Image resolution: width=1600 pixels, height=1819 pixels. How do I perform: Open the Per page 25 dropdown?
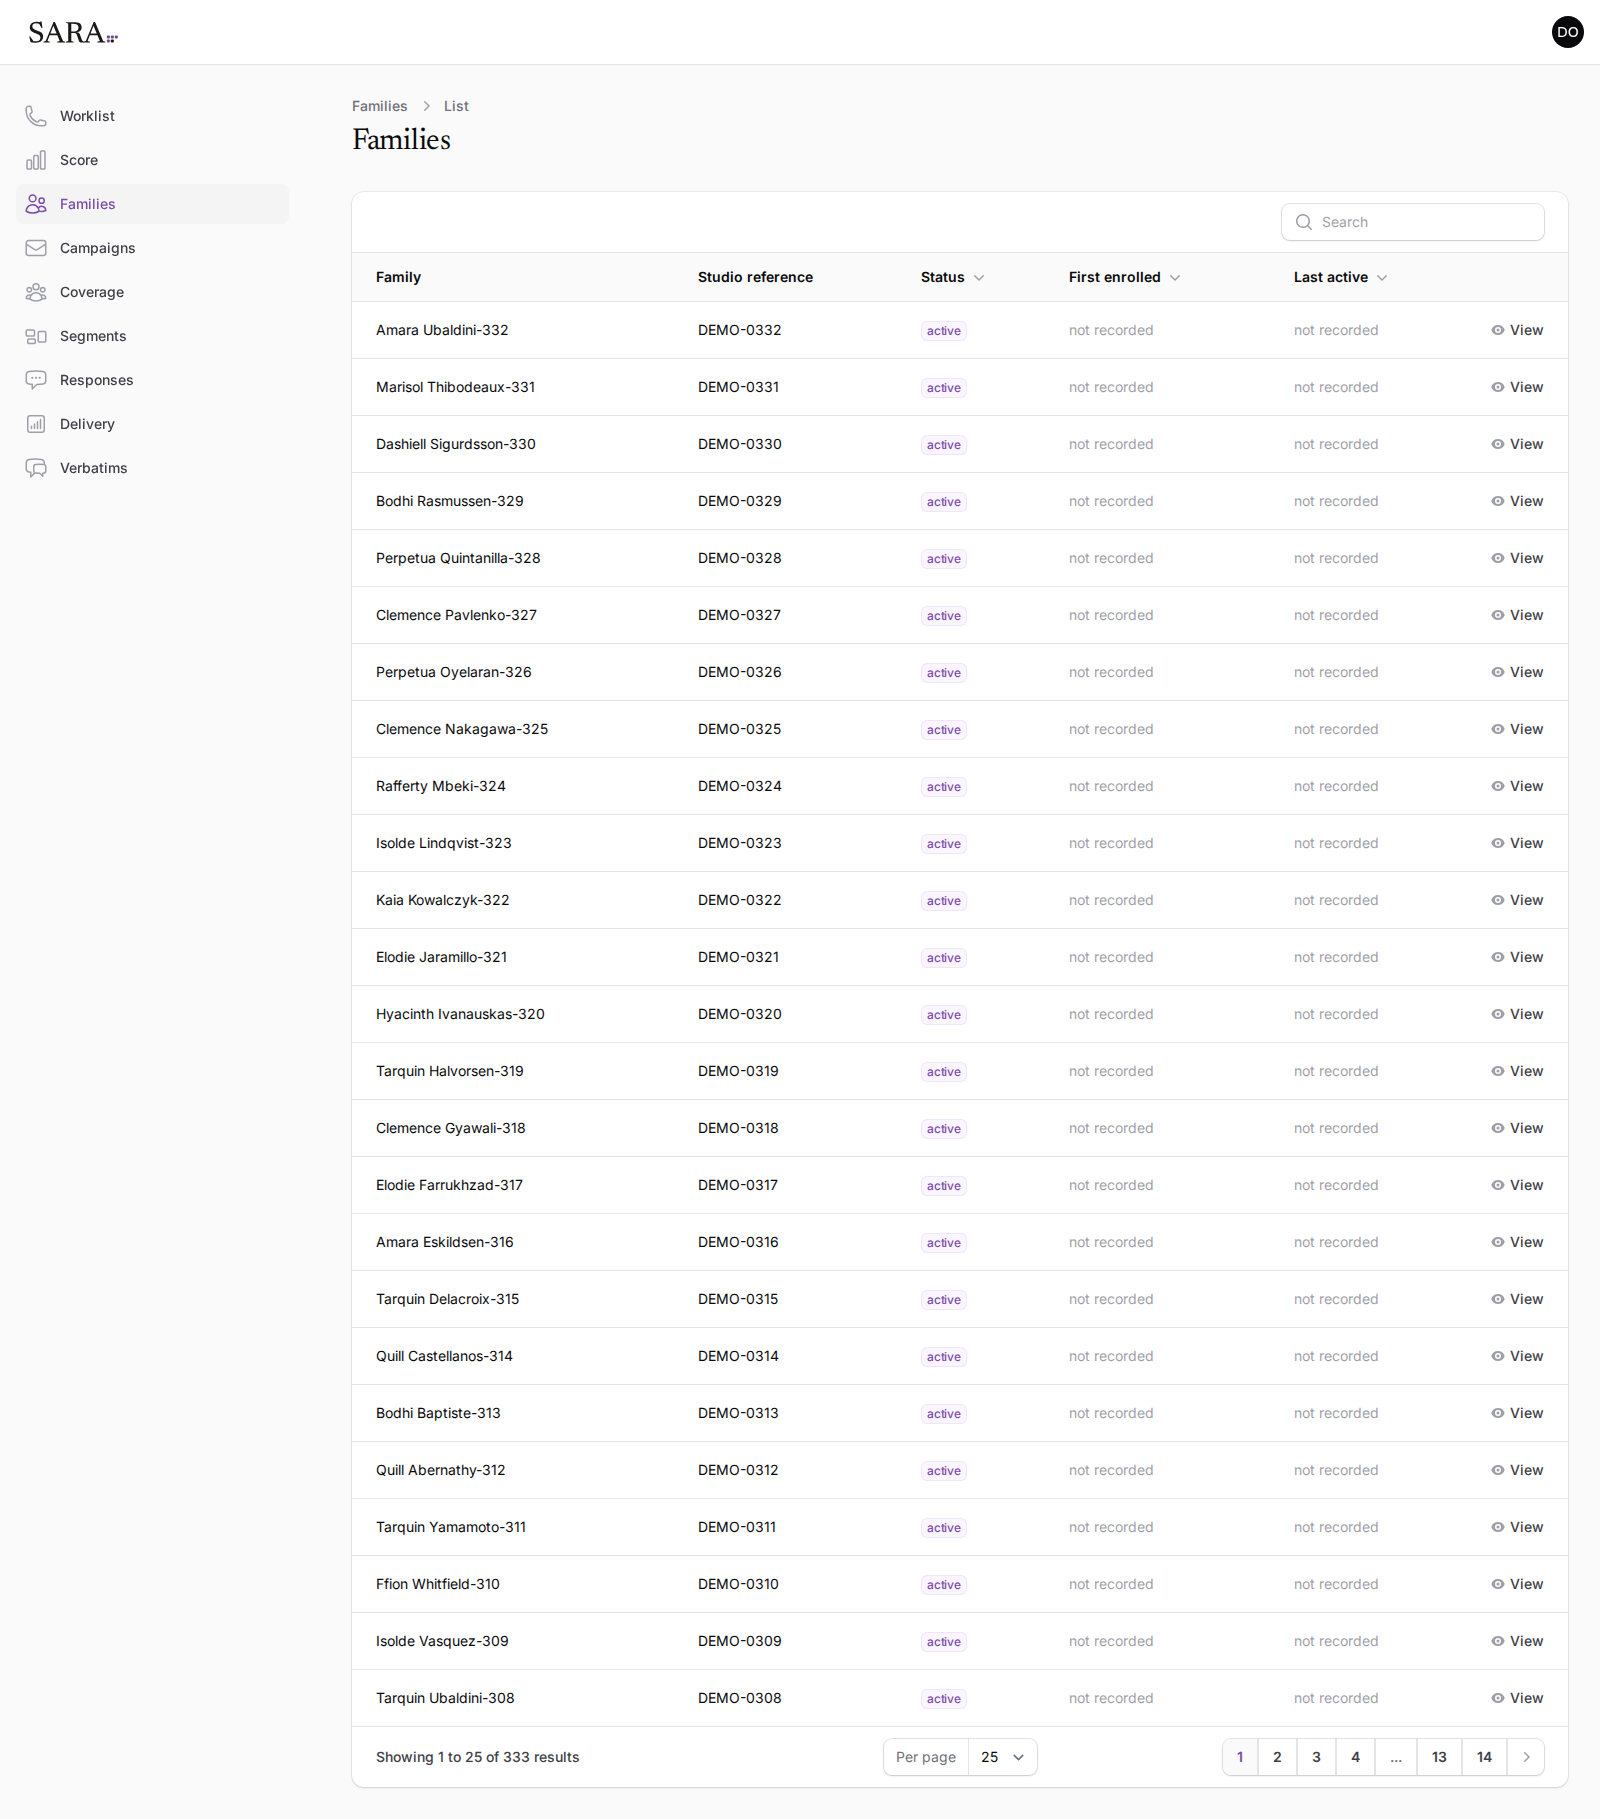coord(1002,1757)
